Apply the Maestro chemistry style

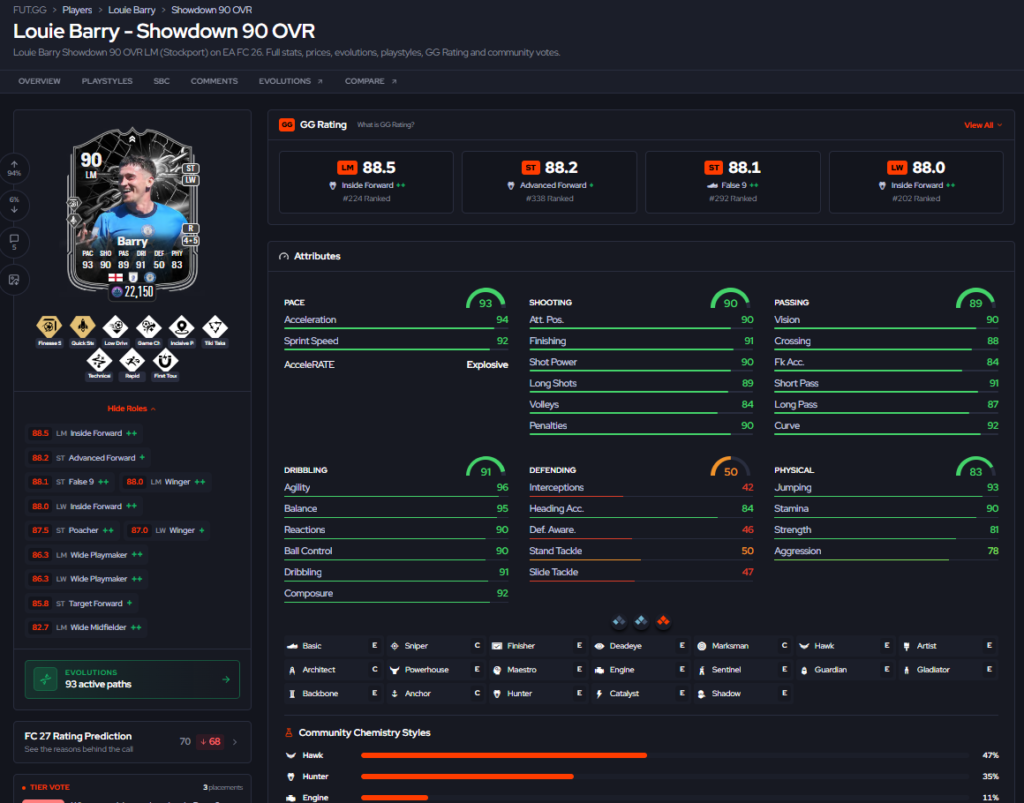[x=538, y=670]
